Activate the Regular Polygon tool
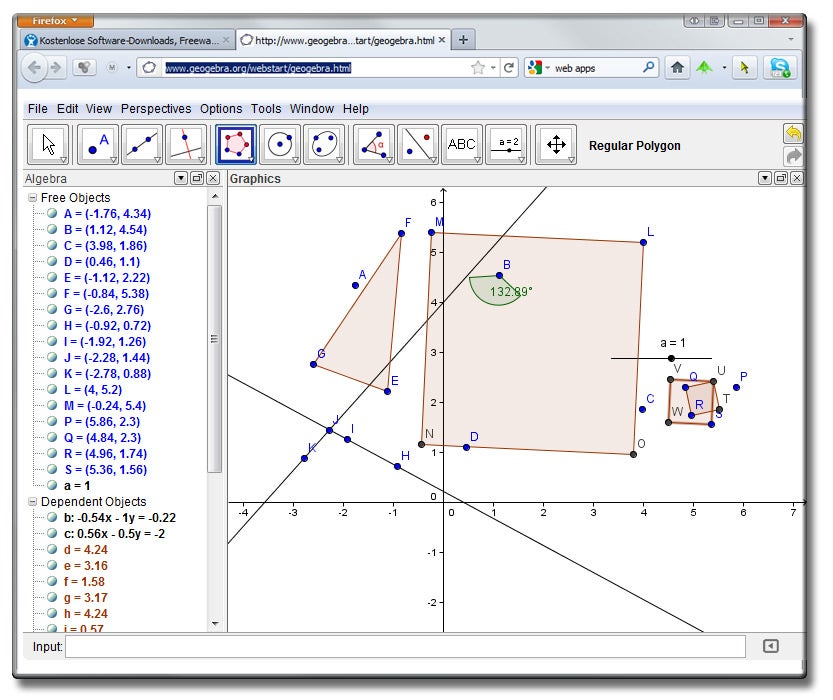 (x=236, y=145)
